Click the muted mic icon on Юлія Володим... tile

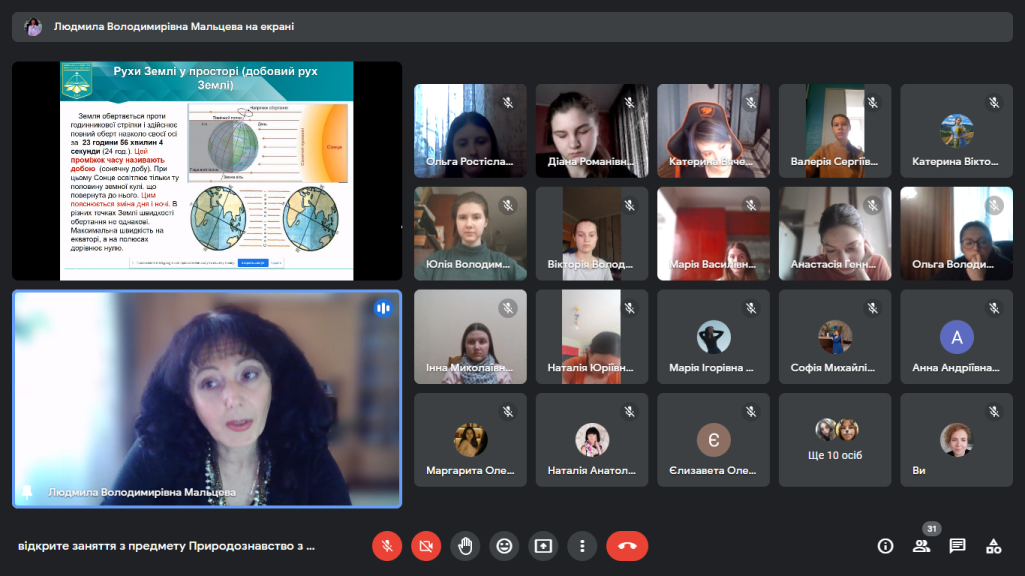click(508, 205)
